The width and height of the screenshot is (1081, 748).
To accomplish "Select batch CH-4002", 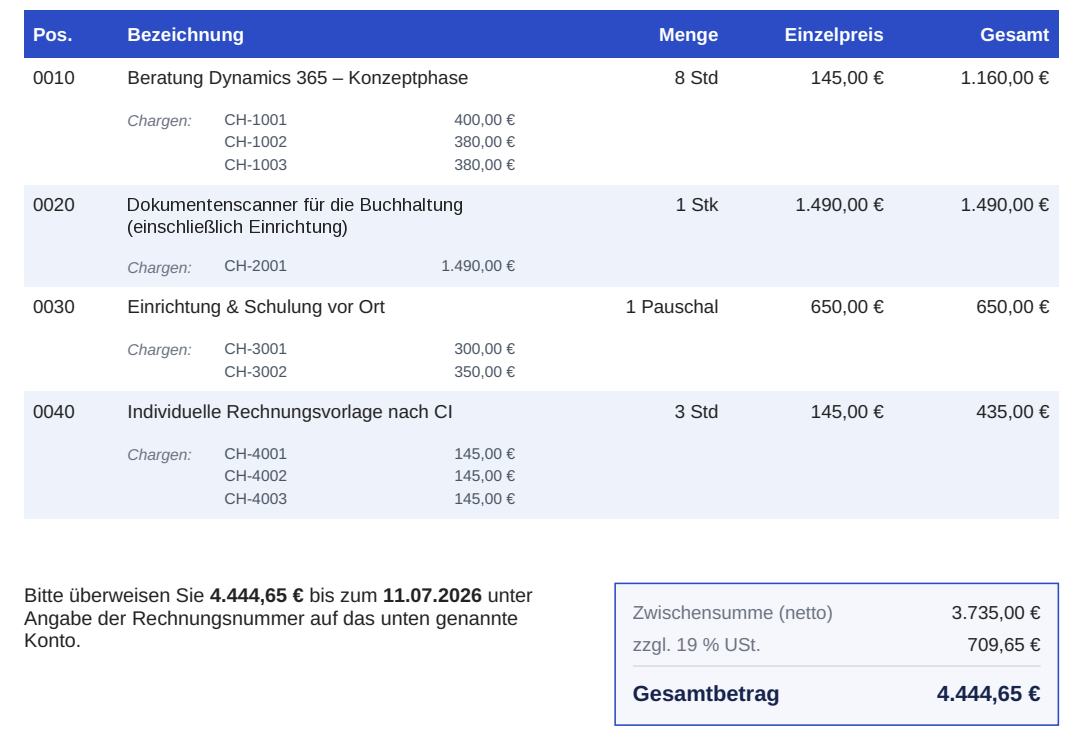I will (x=255, y=476).
